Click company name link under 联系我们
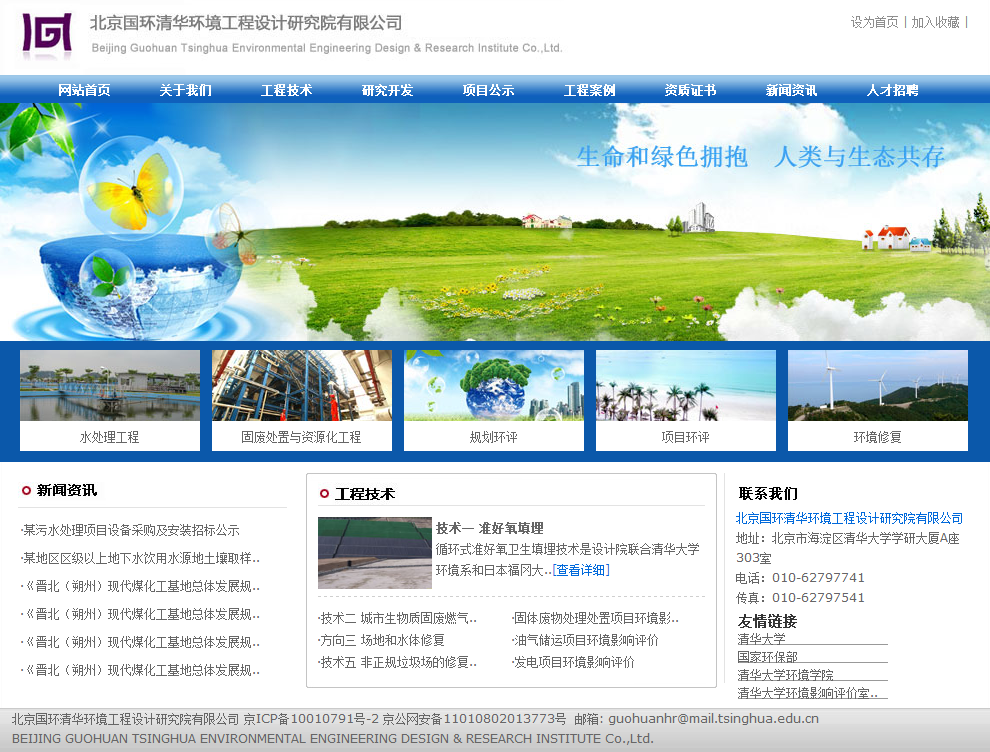990x752 pixels. pyautogui.click(x=849, y=518)
